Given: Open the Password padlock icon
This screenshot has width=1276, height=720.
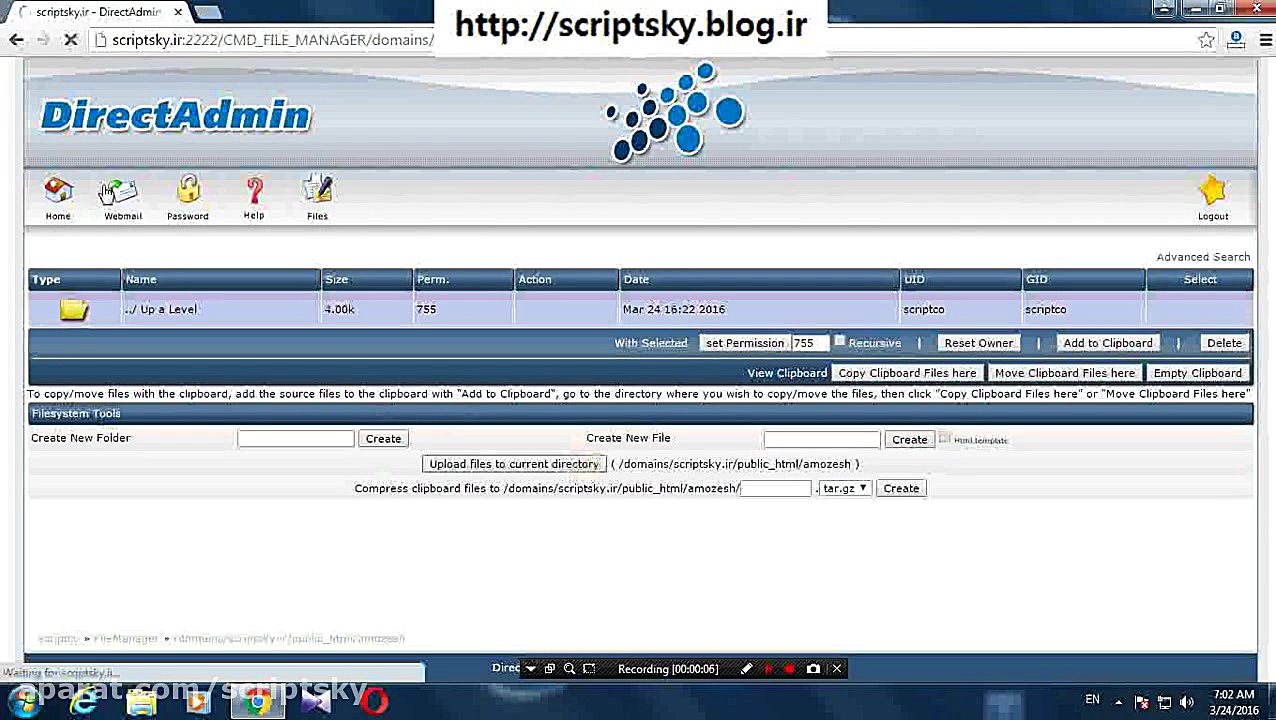Looking at the screenshot, I should (x=188, y=190).
